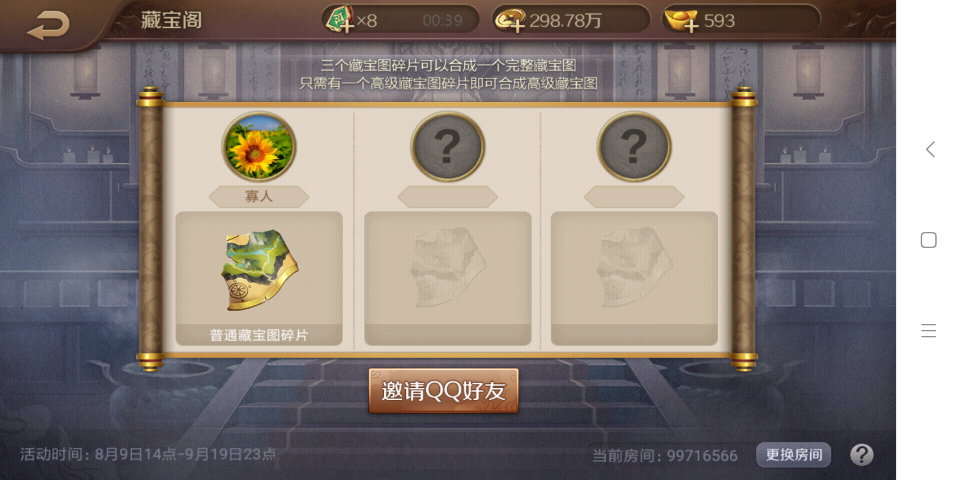The image size is (960, 480).
Task: Tap the Android back navigation chevron
Action: (930, 149)
